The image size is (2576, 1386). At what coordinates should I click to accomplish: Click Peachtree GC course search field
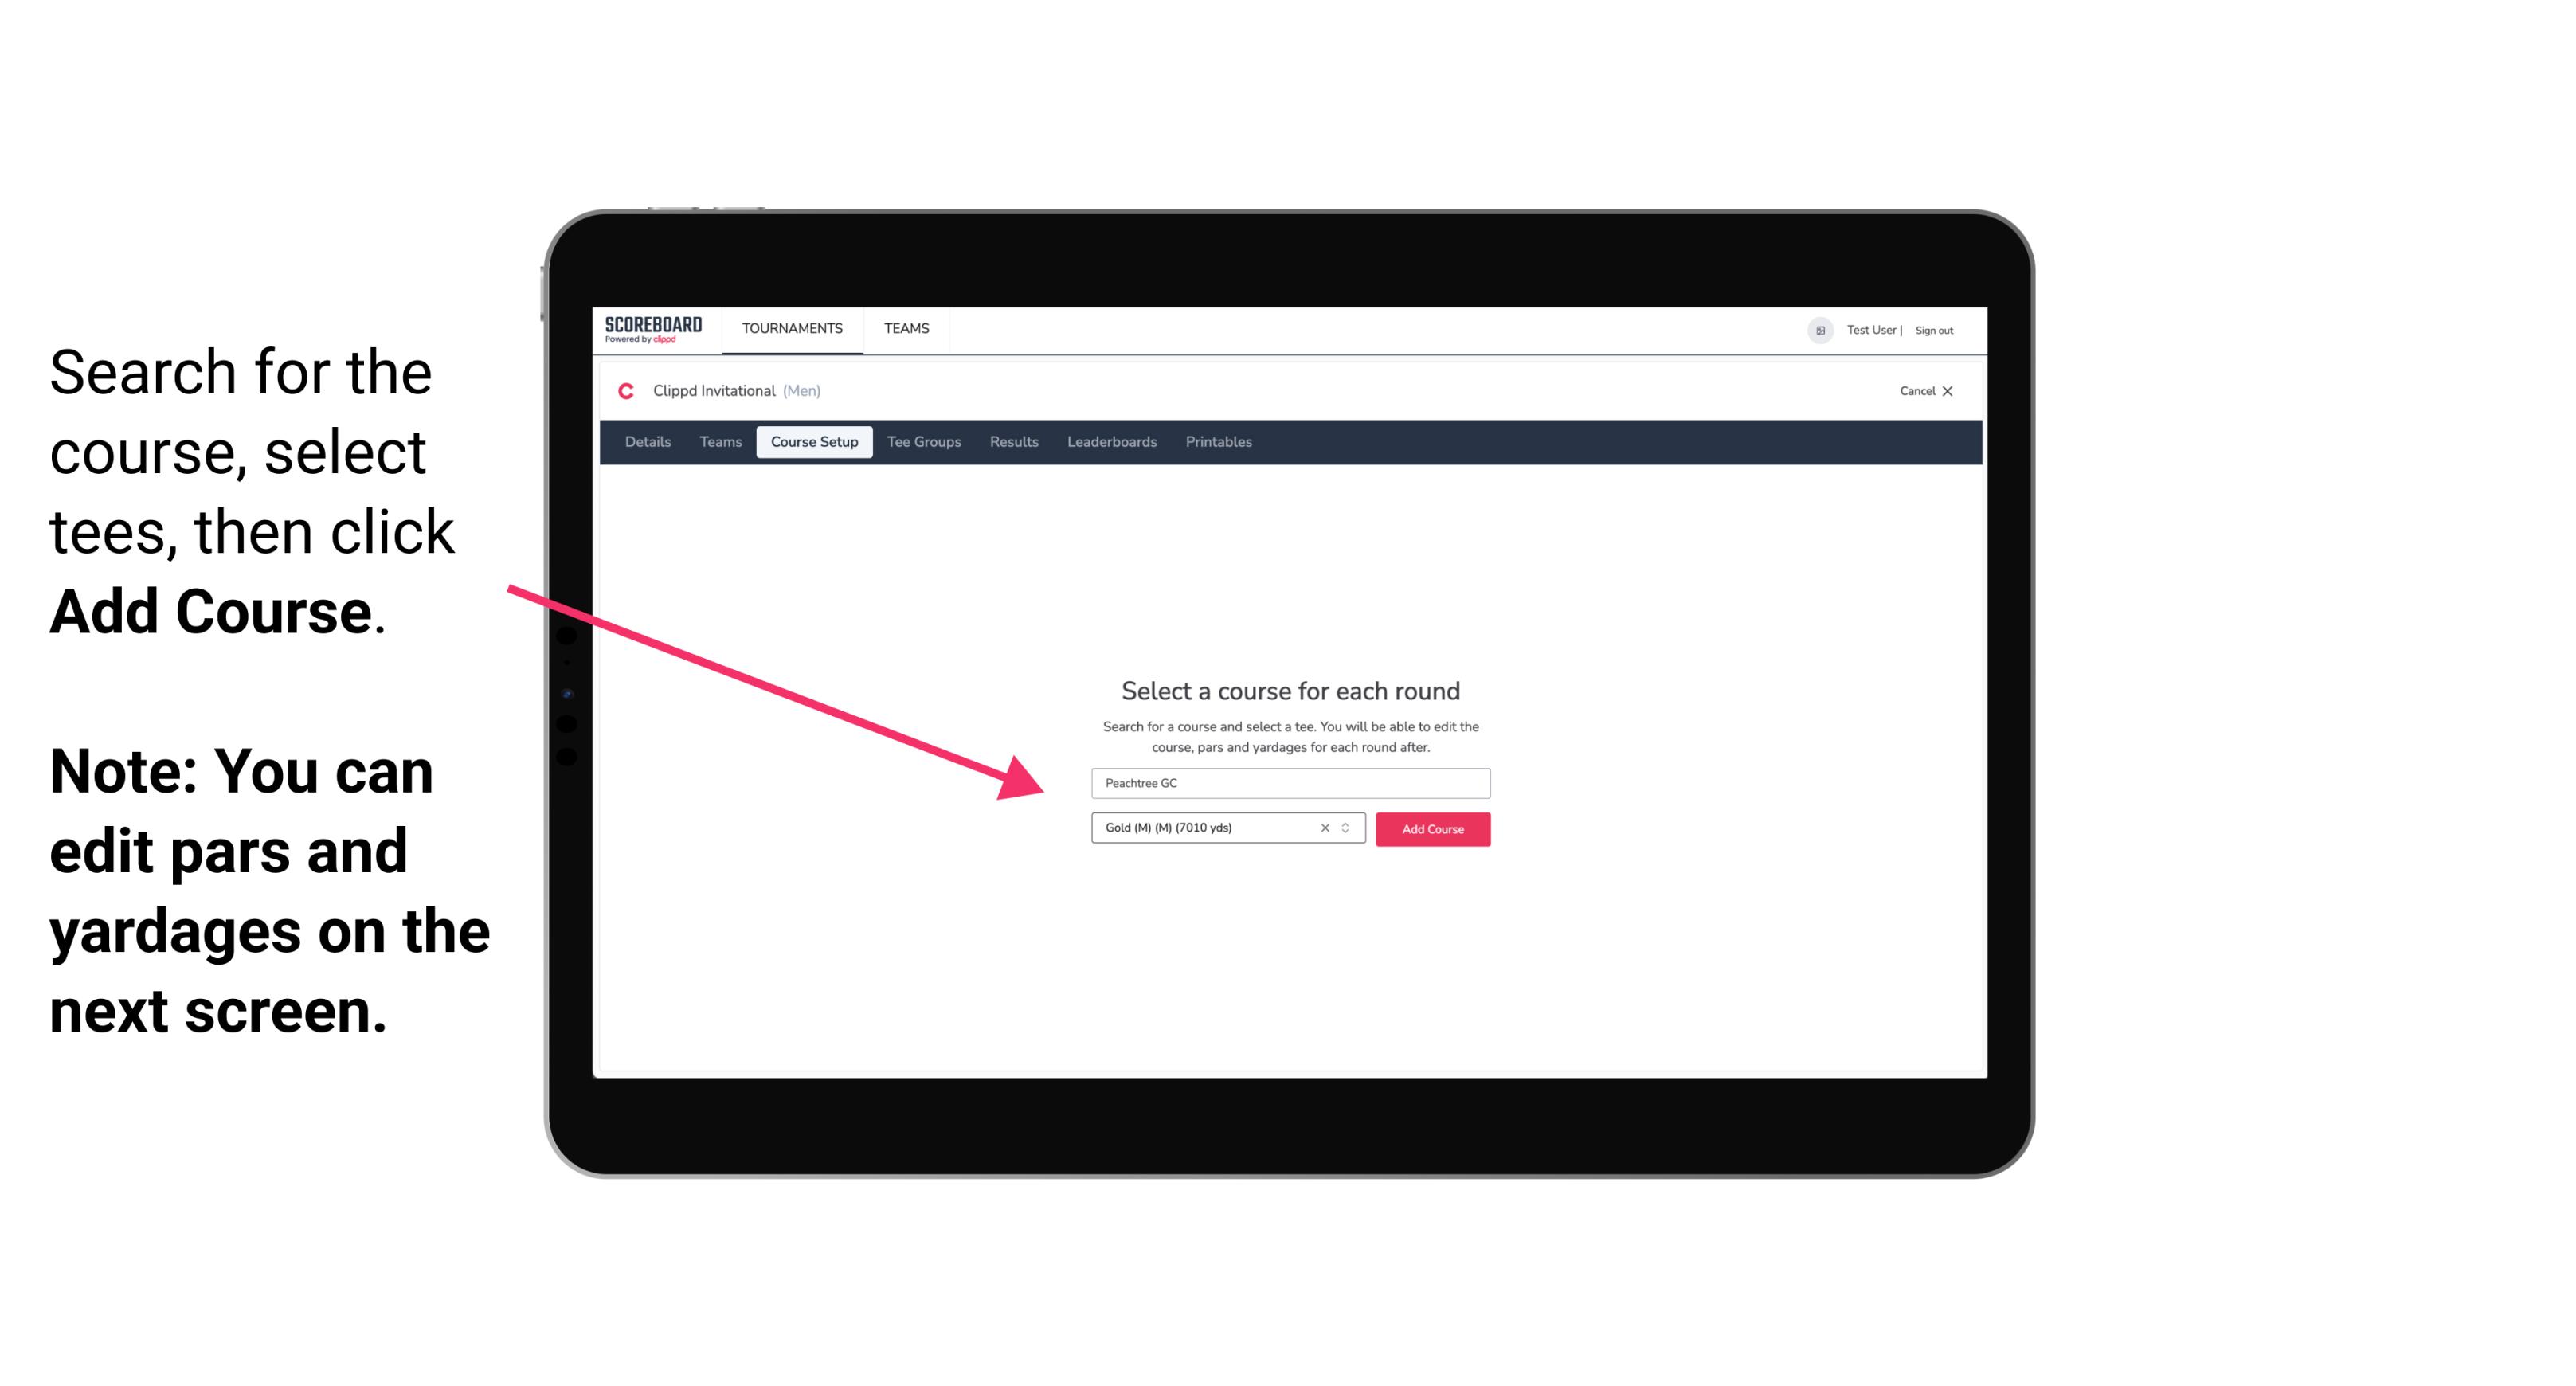[x=1286, y=781]
